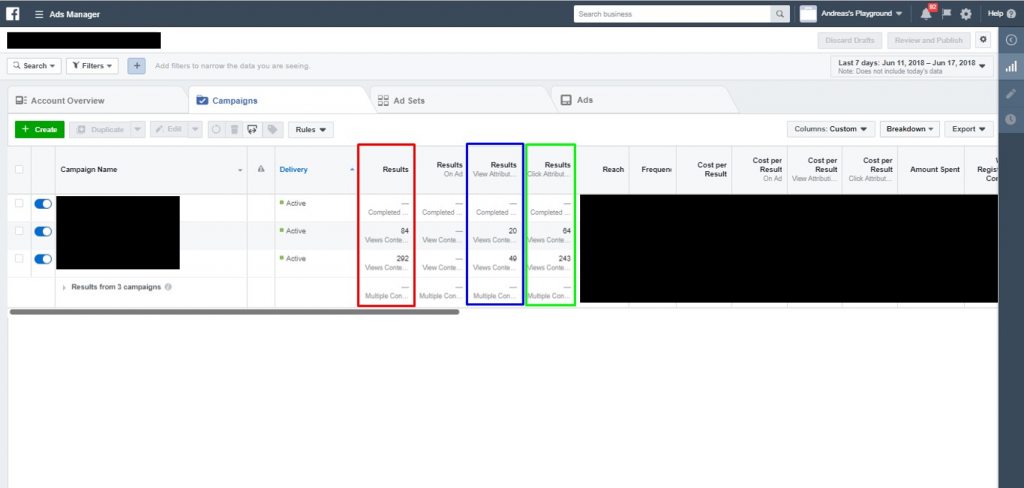Viewport: 1024px width, 488px height.
Task: Open the clock history pane in the right sidebar
Action: (x=1012, y=119)
